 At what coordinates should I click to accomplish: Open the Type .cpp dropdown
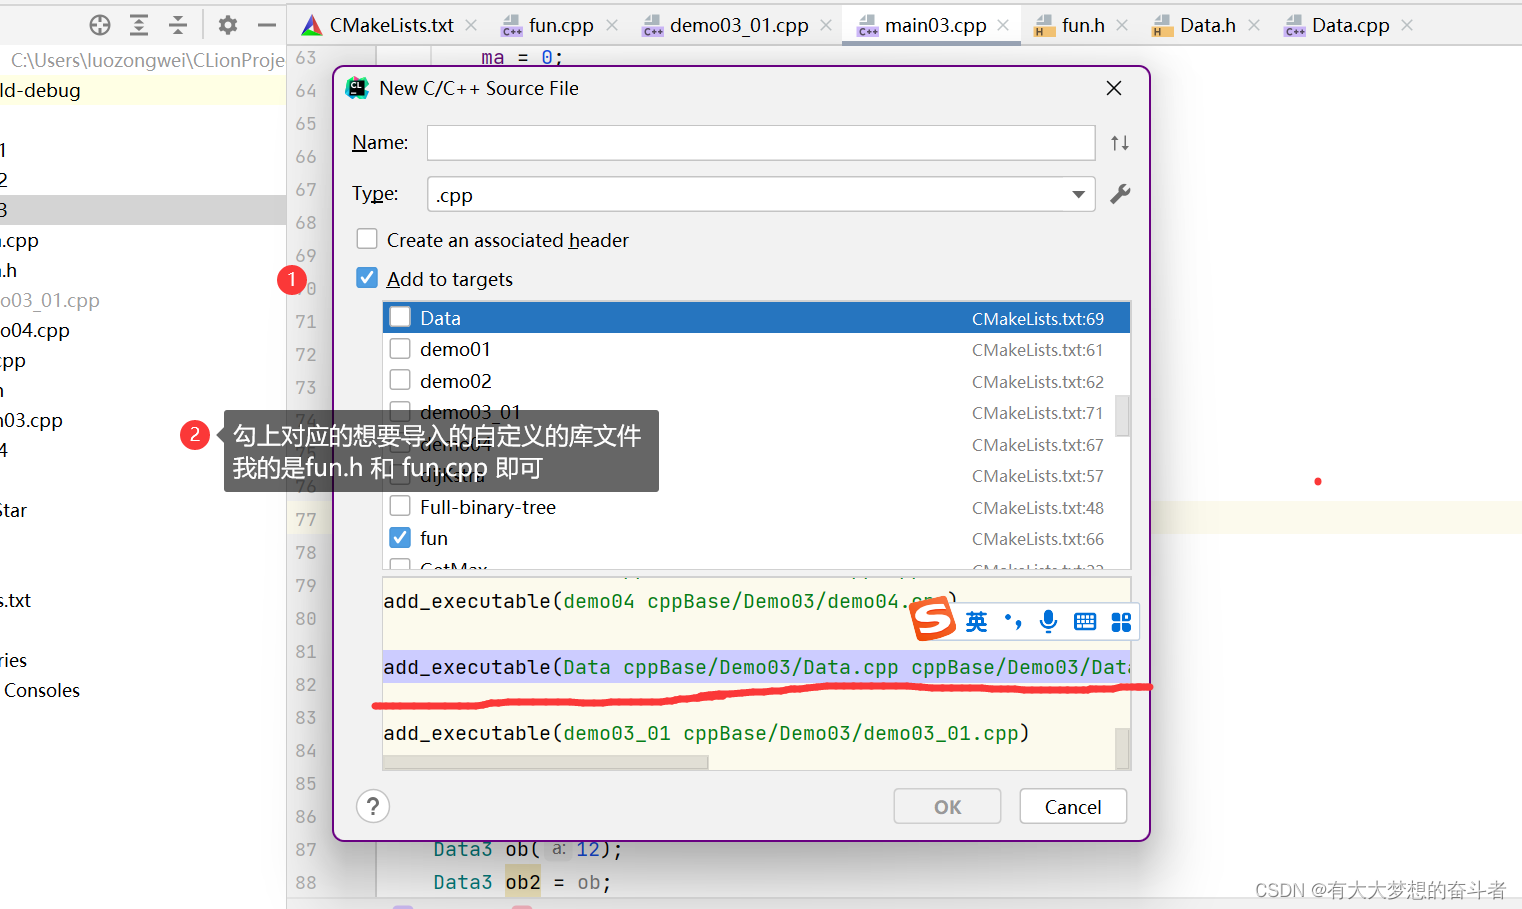[761, 194]
